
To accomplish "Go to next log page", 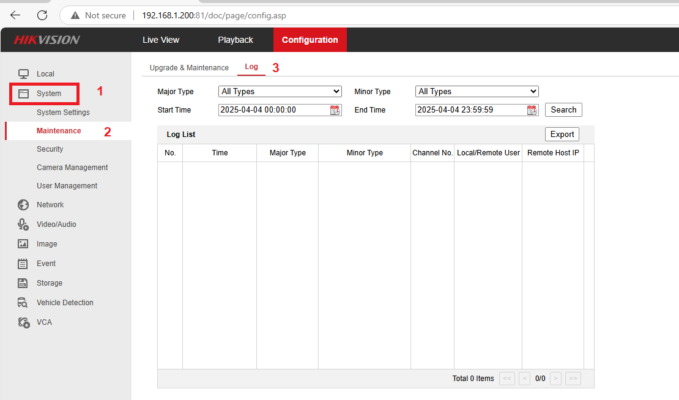I will click(556, 378).
